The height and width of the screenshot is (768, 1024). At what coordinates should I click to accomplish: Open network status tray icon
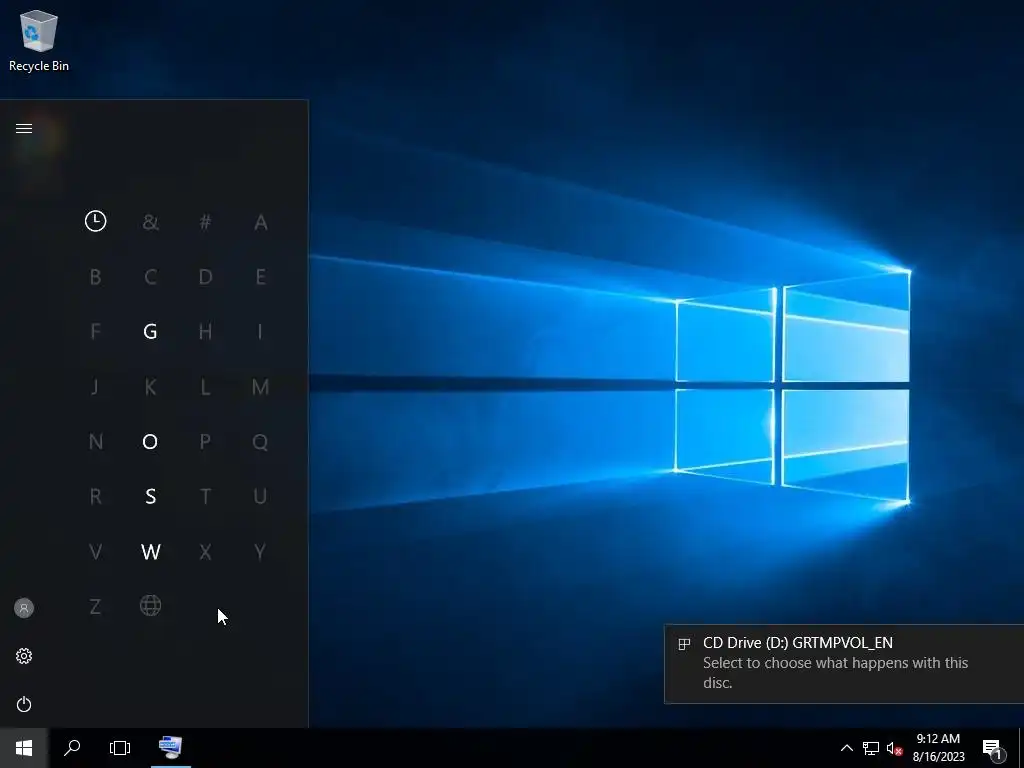click(871, 748)
